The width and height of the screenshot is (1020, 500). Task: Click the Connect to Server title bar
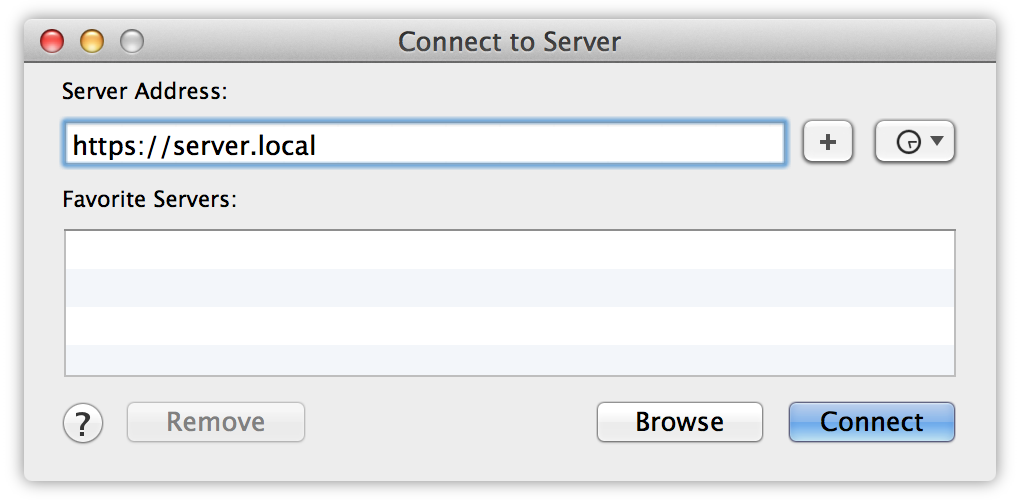(509, 42)
